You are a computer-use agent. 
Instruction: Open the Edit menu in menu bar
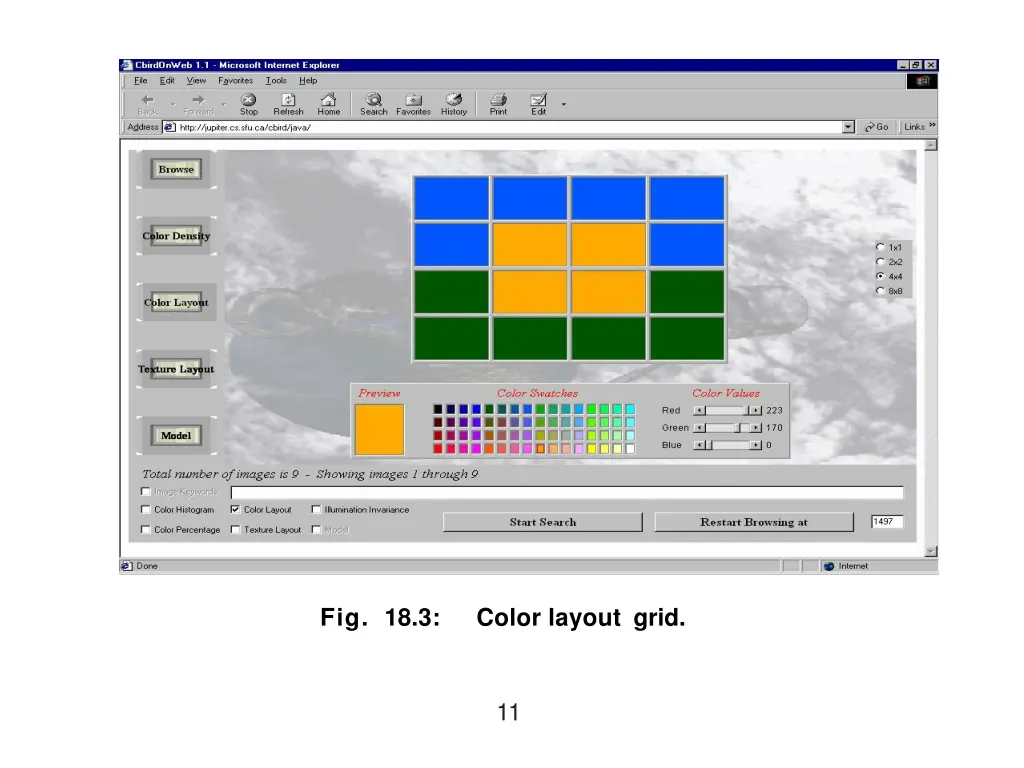pyautogui.click(x=167, y=80)
